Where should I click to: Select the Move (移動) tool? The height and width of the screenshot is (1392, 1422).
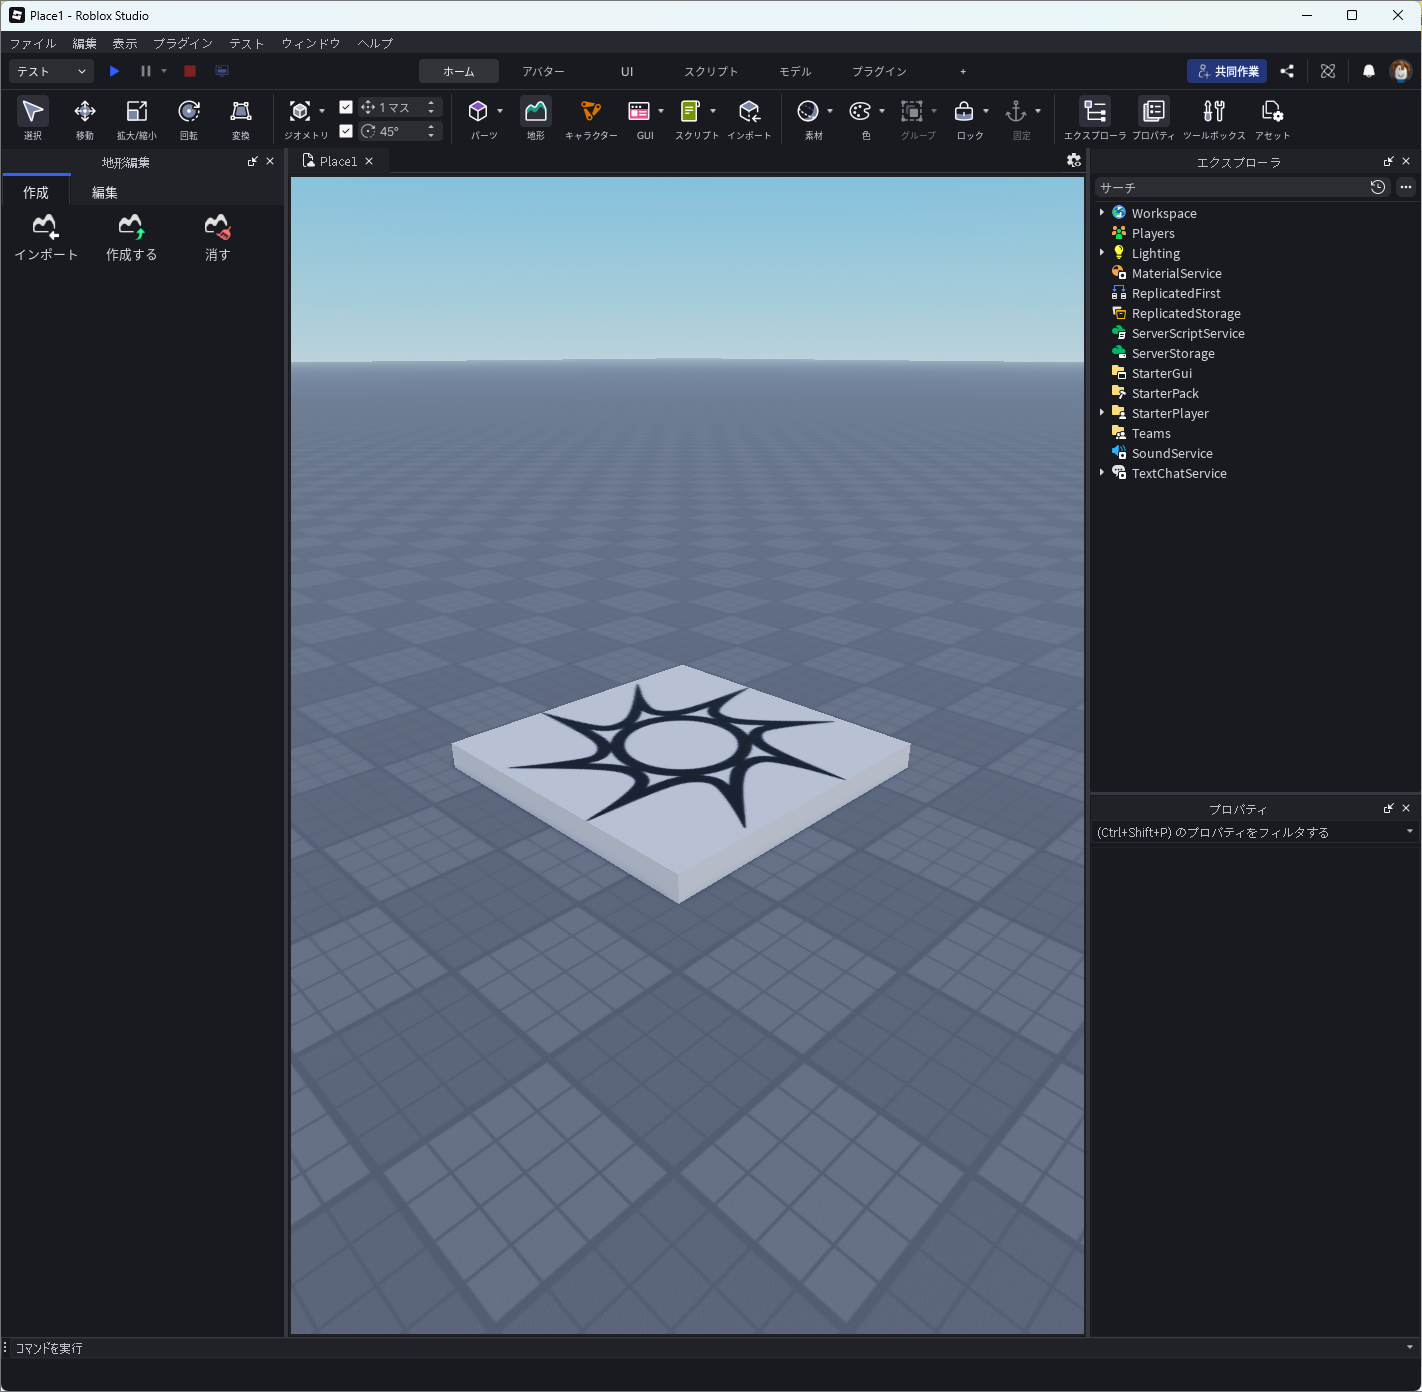85,118
